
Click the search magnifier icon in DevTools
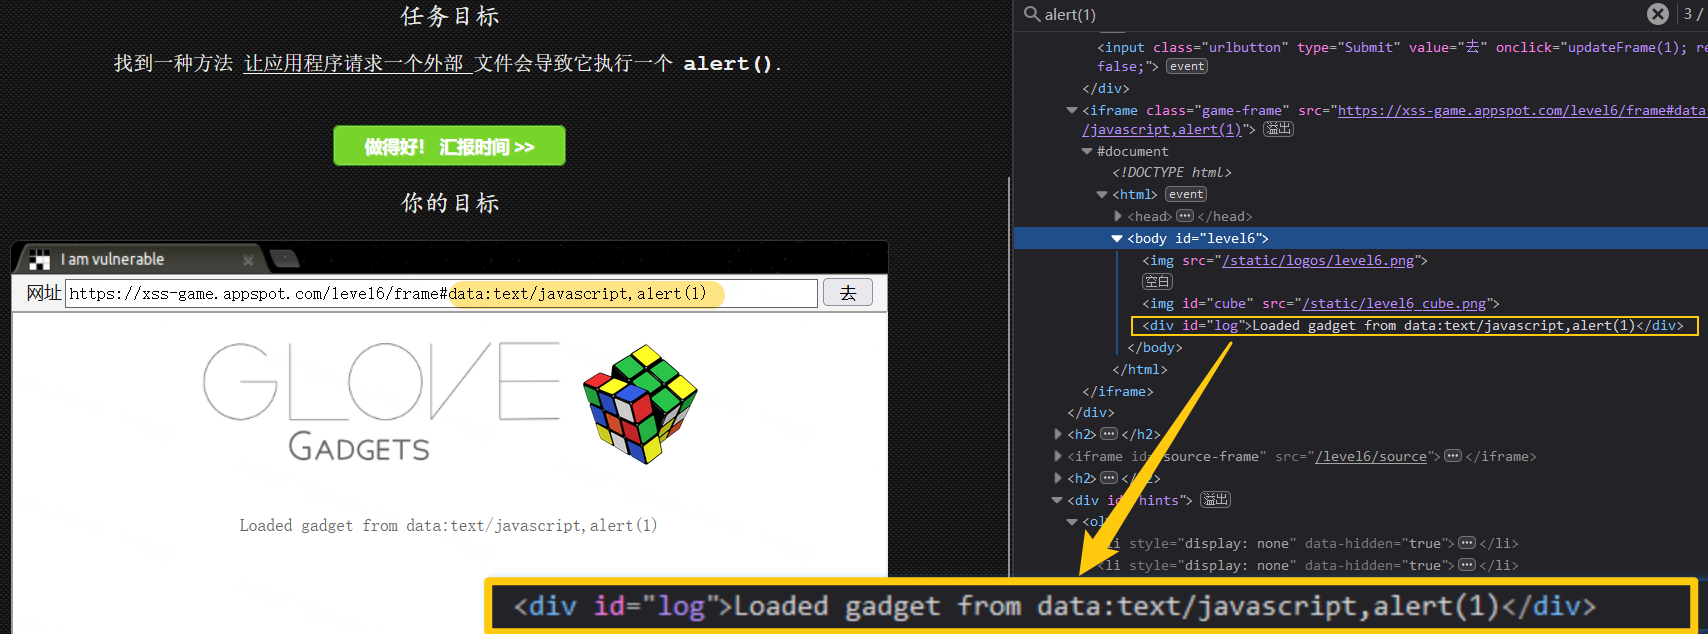pos(1032,14)
